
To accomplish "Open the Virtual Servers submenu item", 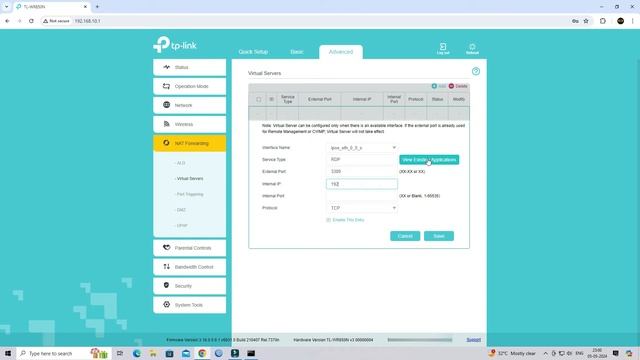I will [x=189, y=179].
